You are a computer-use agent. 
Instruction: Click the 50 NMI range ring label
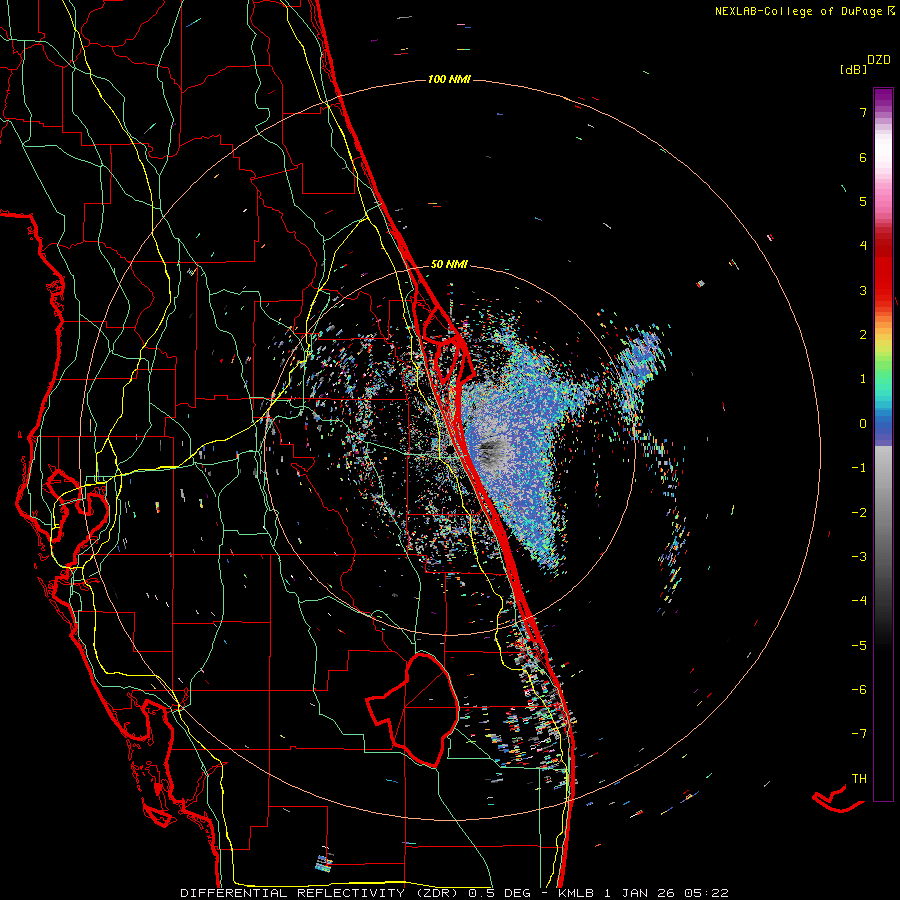[449, 264]
